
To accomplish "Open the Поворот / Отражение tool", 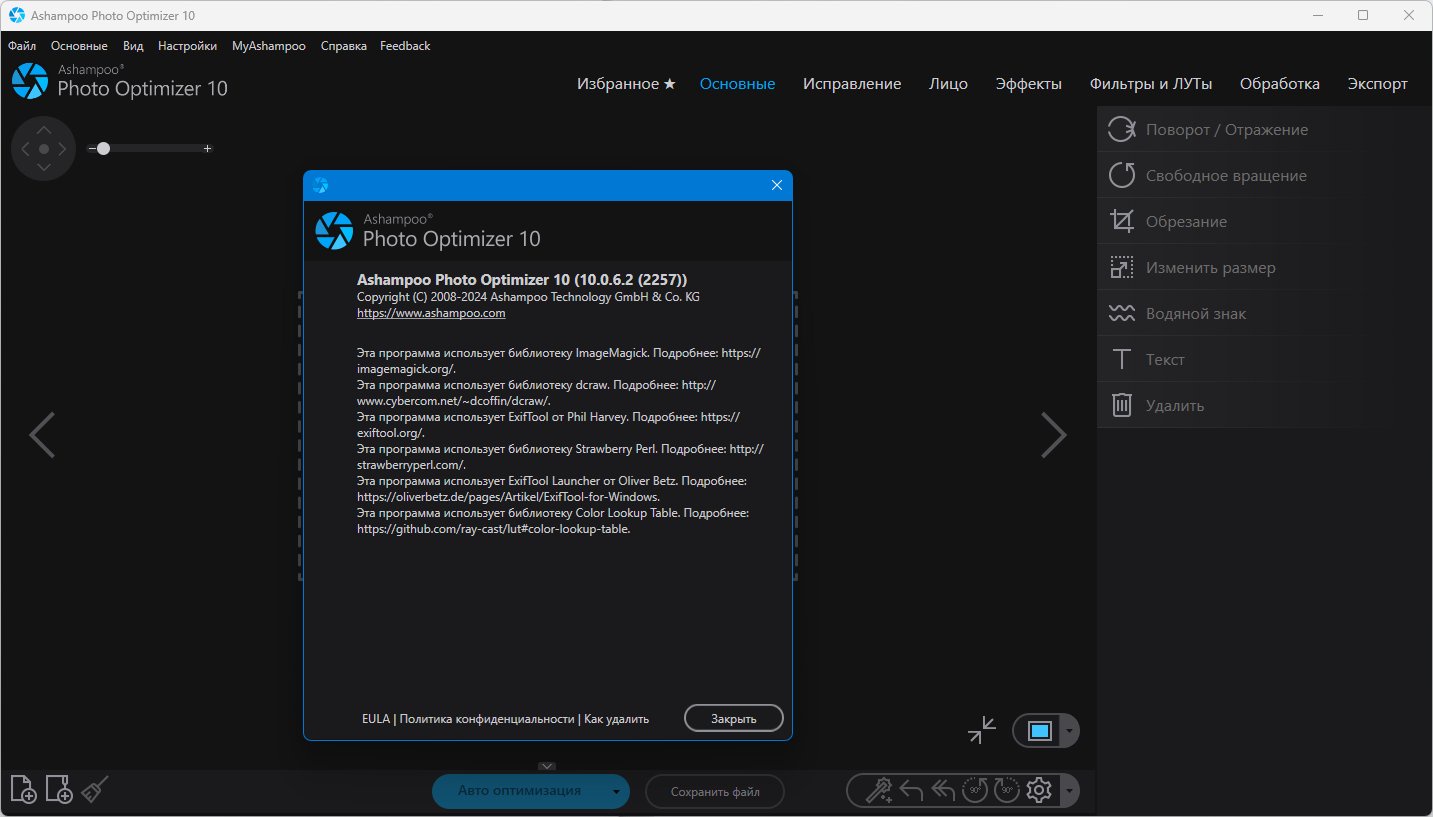I will 1264,129.
